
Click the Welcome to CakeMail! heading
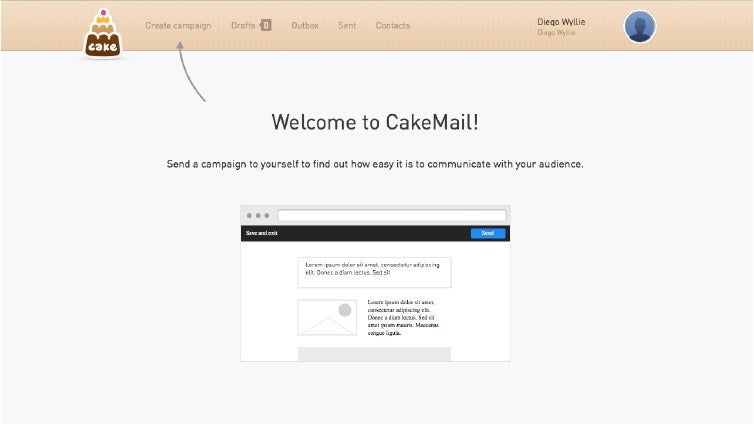(x=375, y=122)
